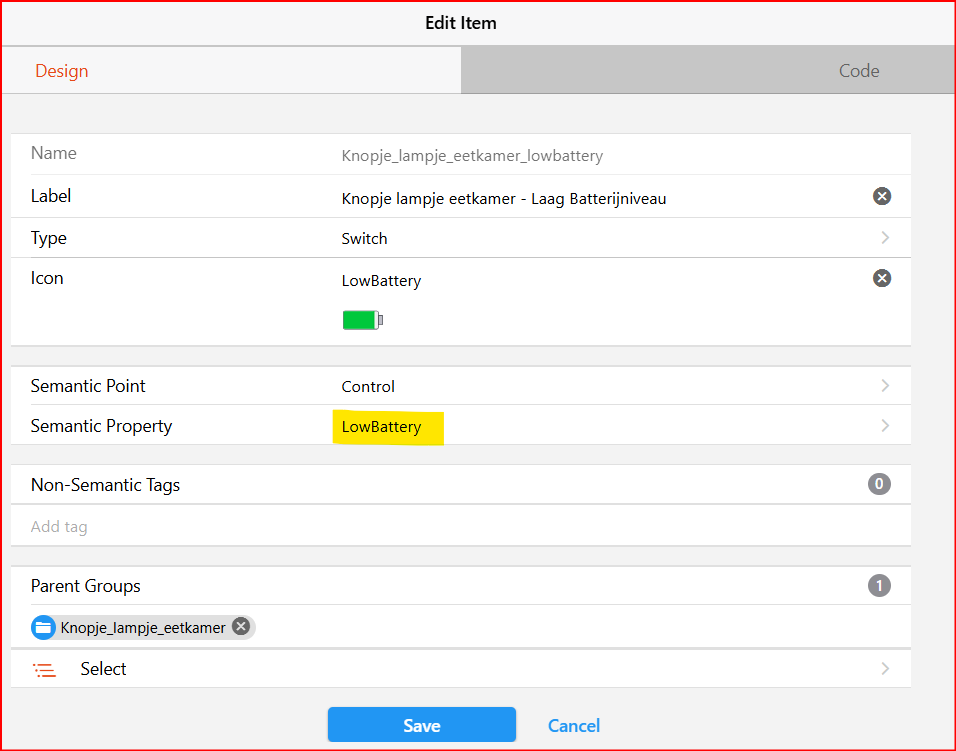
Task: Open the Type selection chevron
Action: click(885, 238)
